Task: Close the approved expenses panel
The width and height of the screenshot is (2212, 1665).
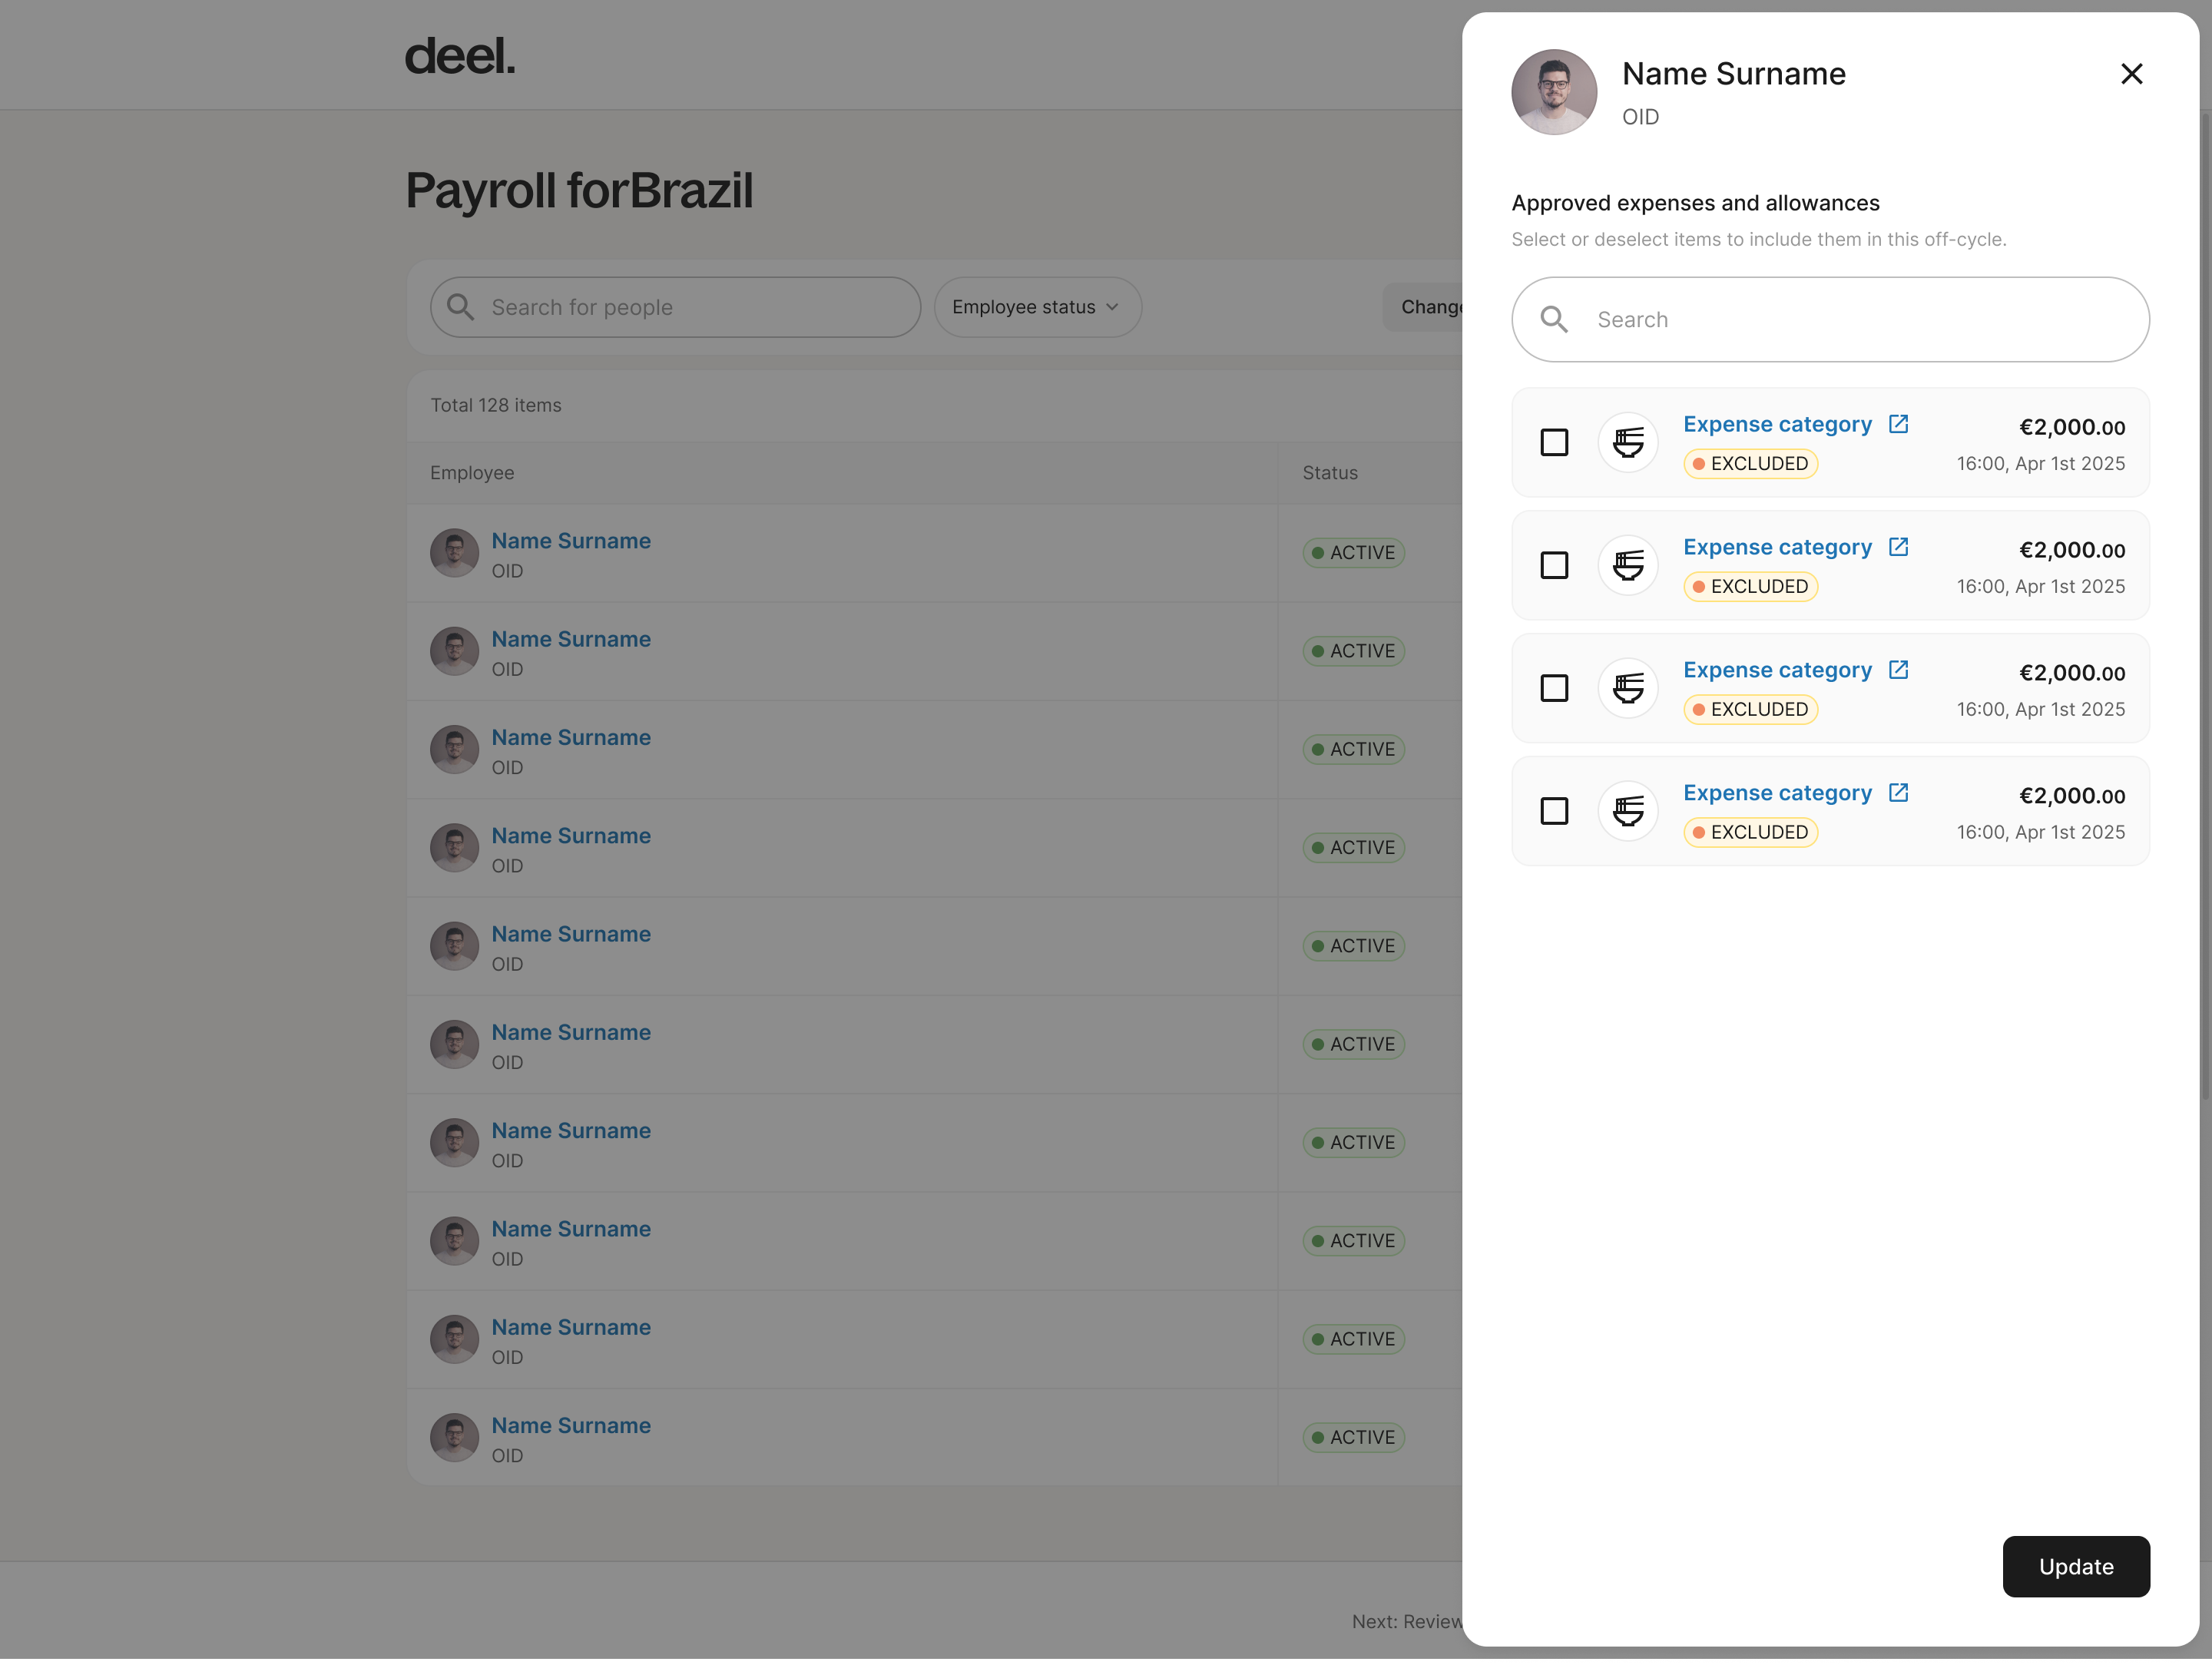Action: tap(2131, 73)
